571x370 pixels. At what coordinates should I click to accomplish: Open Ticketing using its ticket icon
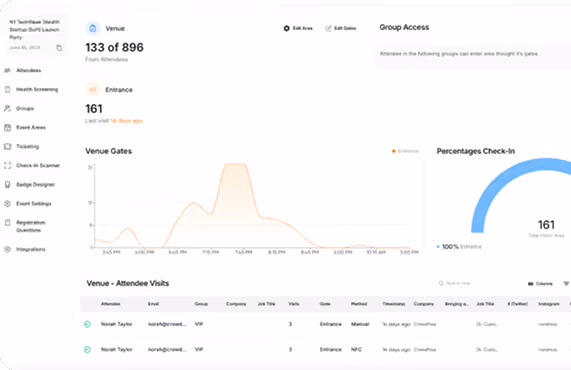(7, 146)
